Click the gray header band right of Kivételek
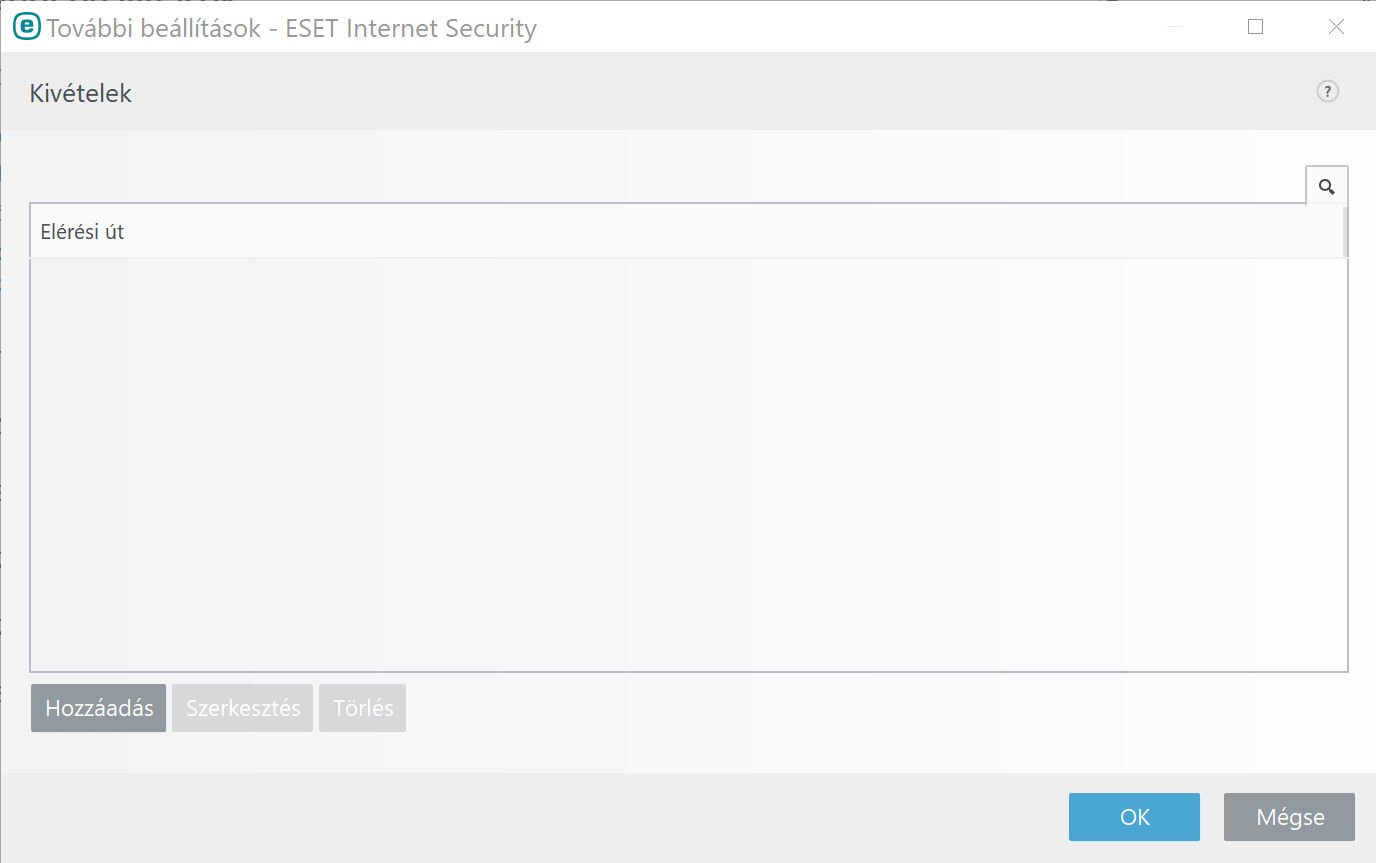Viewport: 1376px width, 863px height. [x=720, y=92]
